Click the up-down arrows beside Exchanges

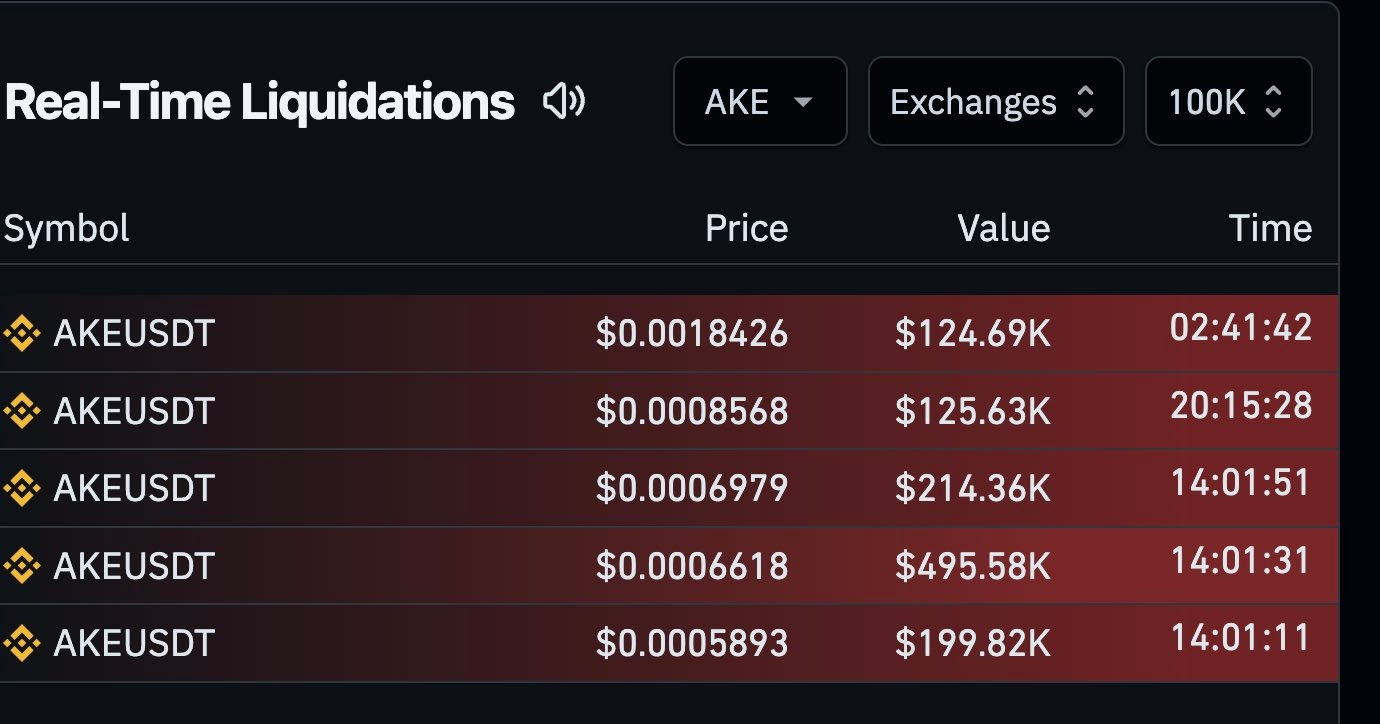click(1085, 101)
